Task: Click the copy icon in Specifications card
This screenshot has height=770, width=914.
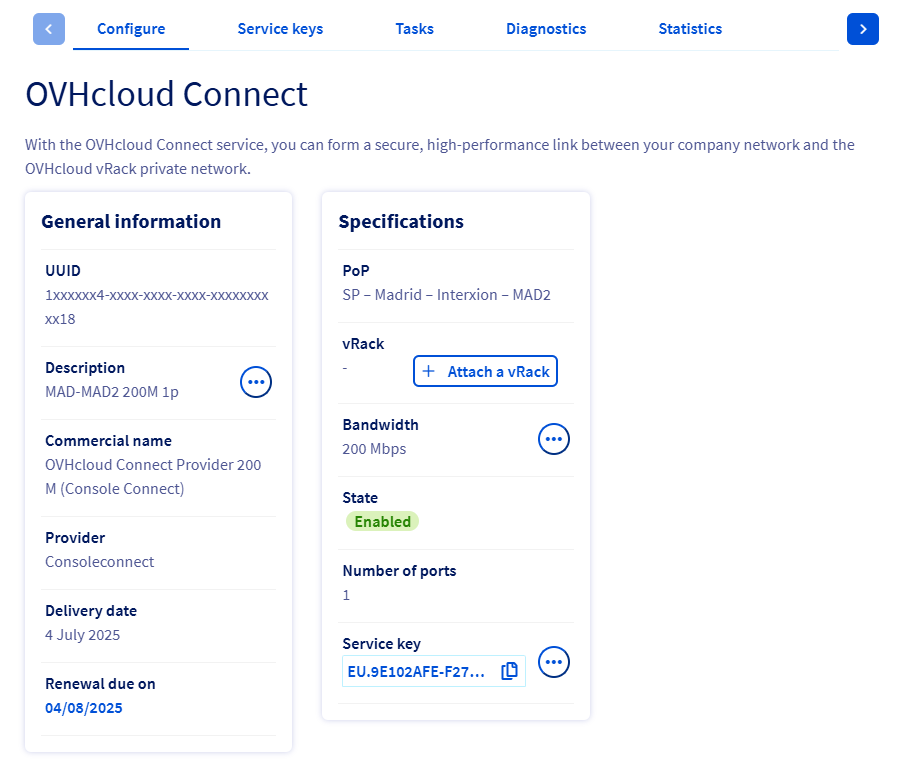Action: click(509, 671)
